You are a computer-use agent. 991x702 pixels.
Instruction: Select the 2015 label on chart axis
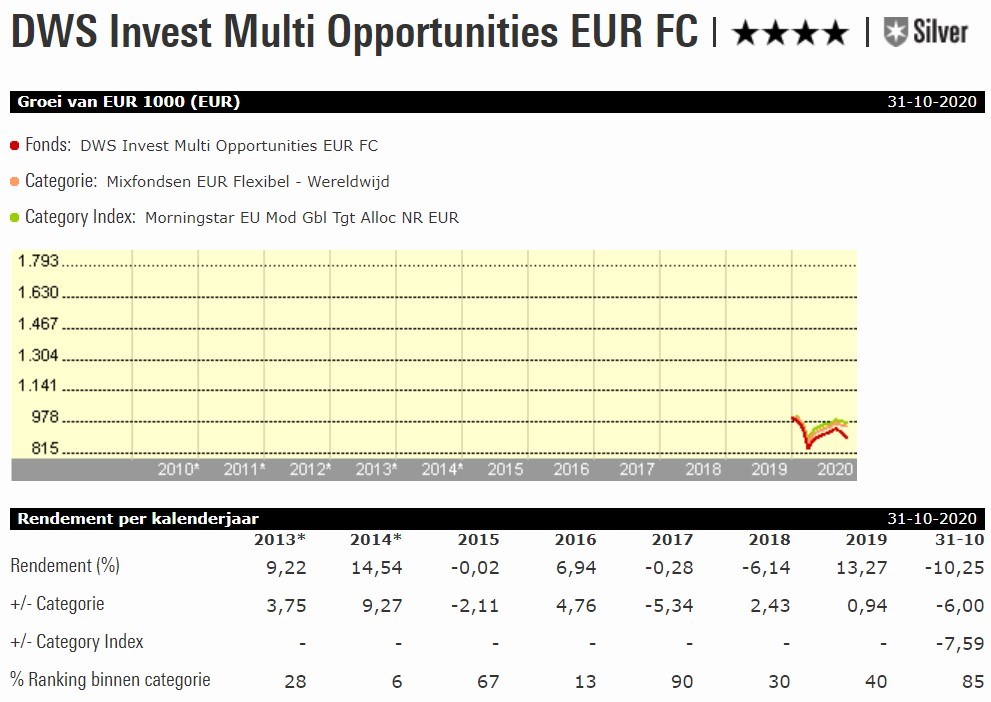tap(505, 468)
